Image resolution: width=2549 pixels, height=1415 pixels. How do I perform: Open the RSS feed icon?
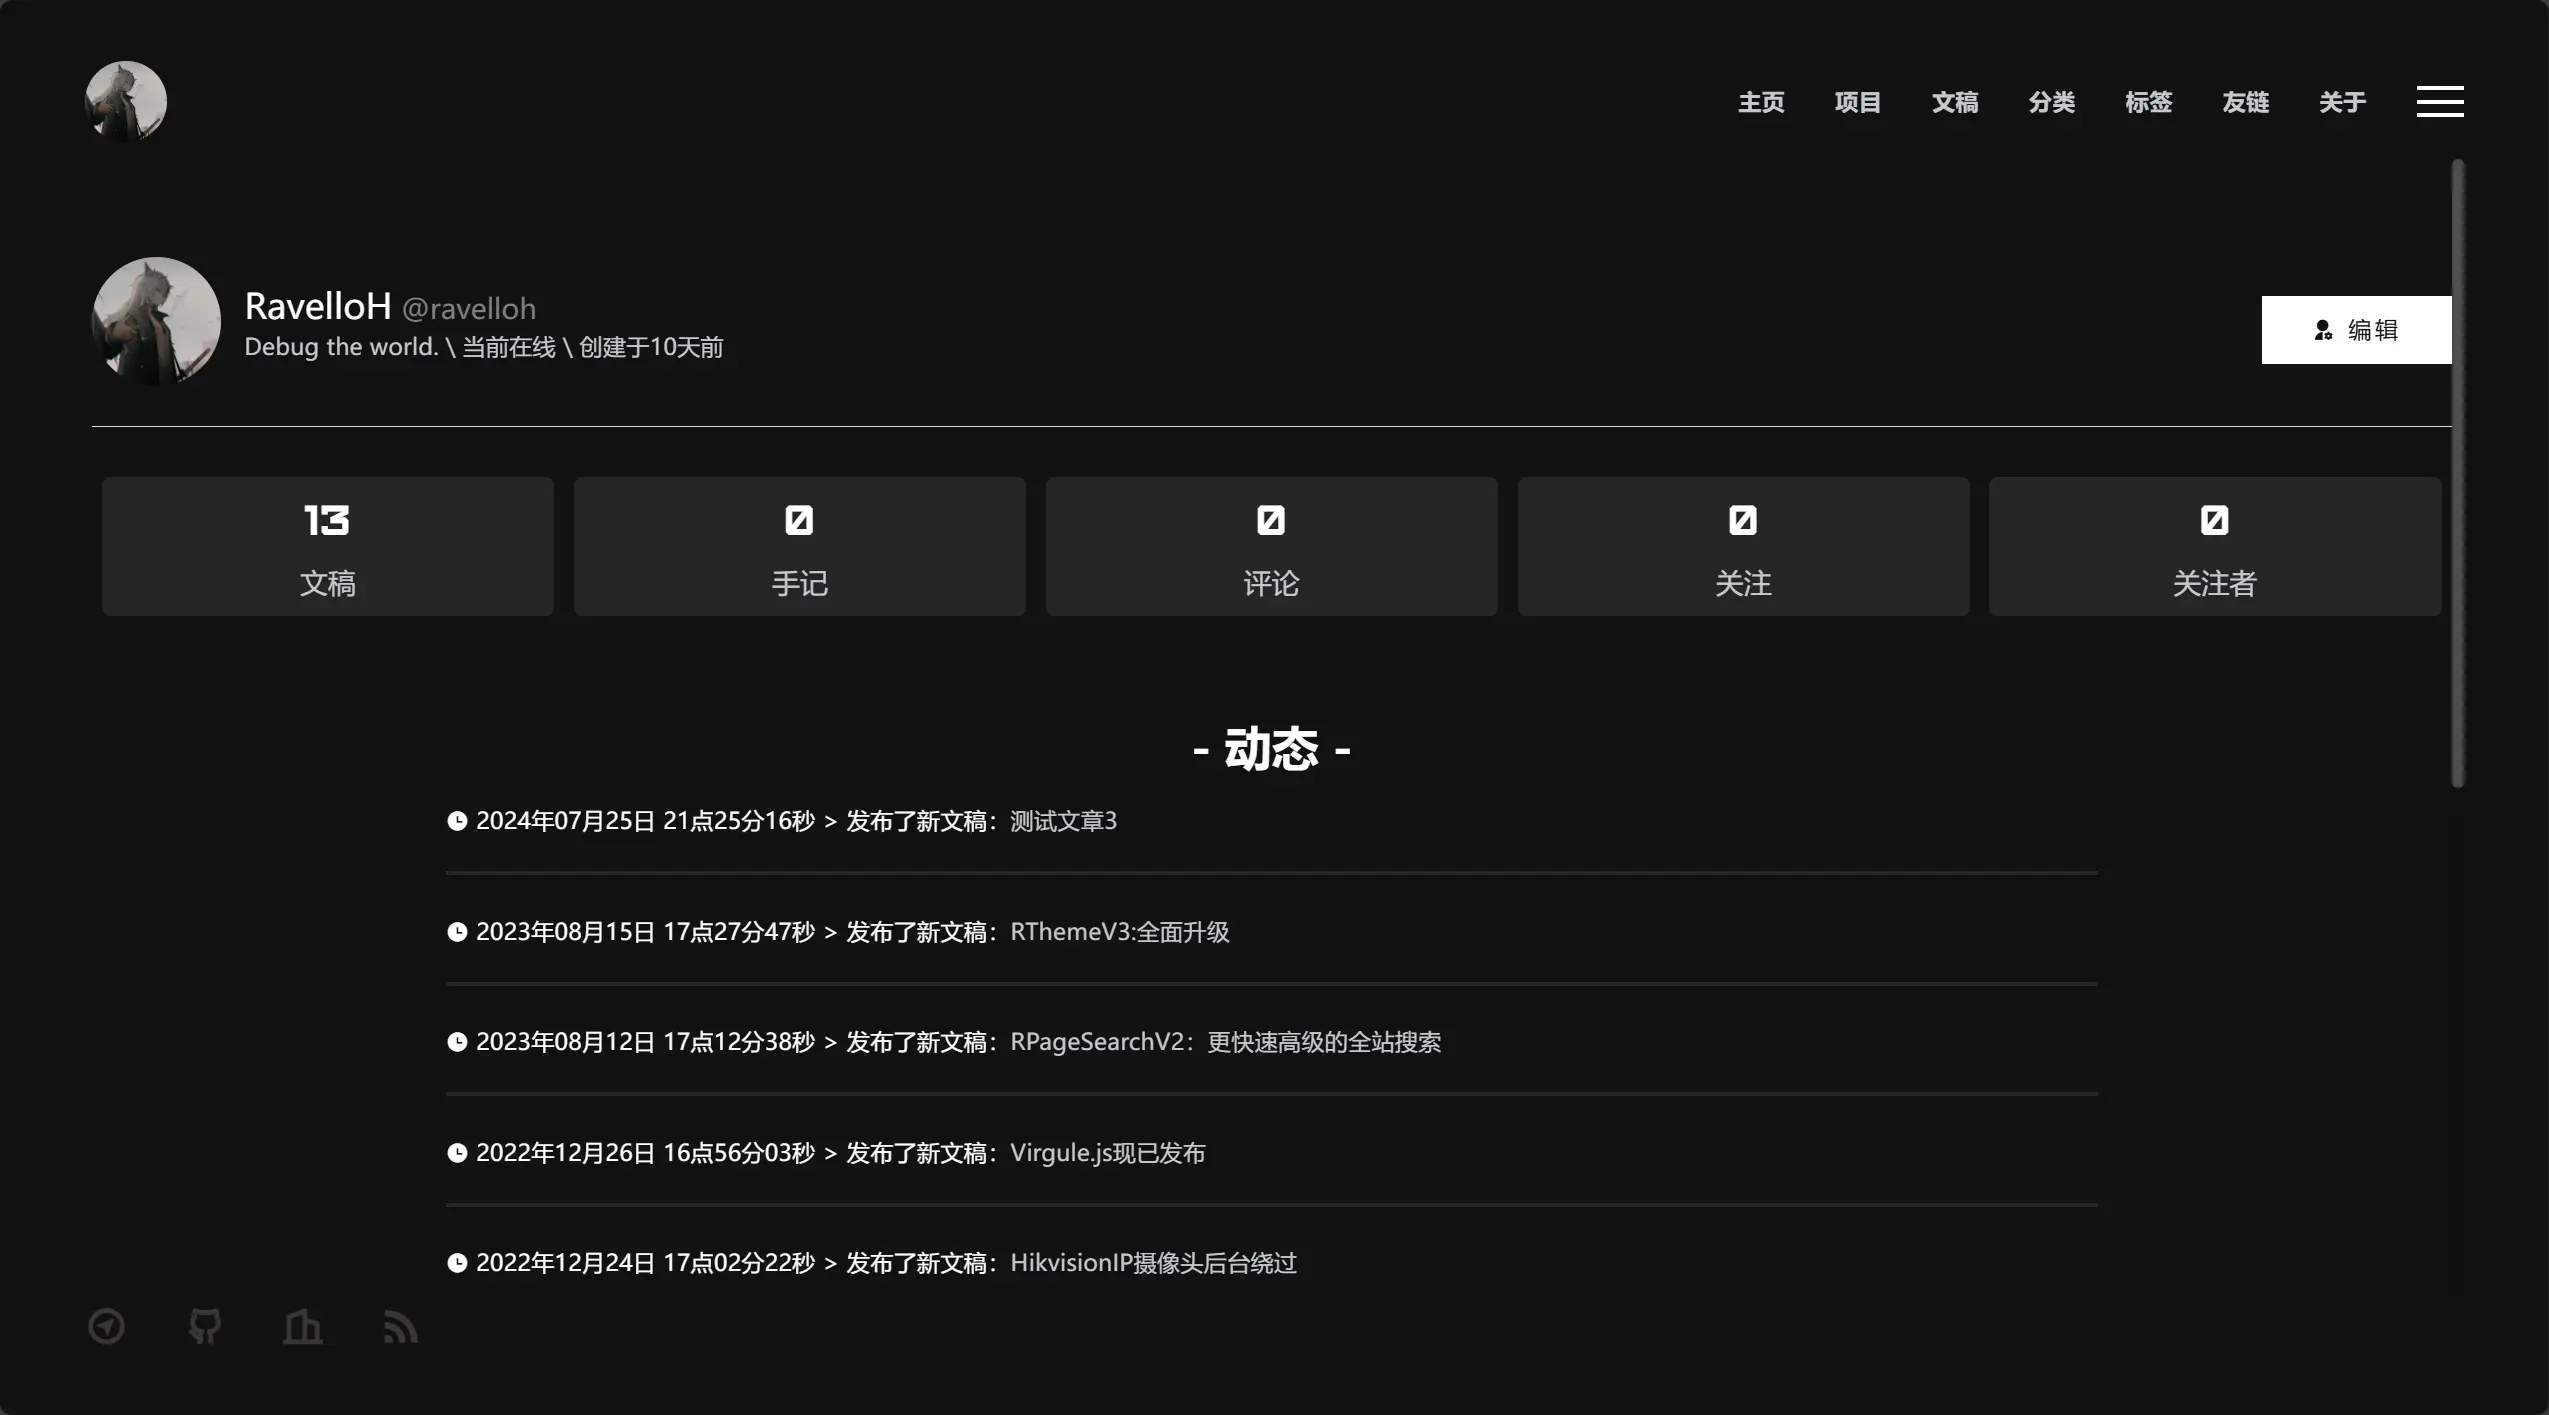coord(400,1327)
